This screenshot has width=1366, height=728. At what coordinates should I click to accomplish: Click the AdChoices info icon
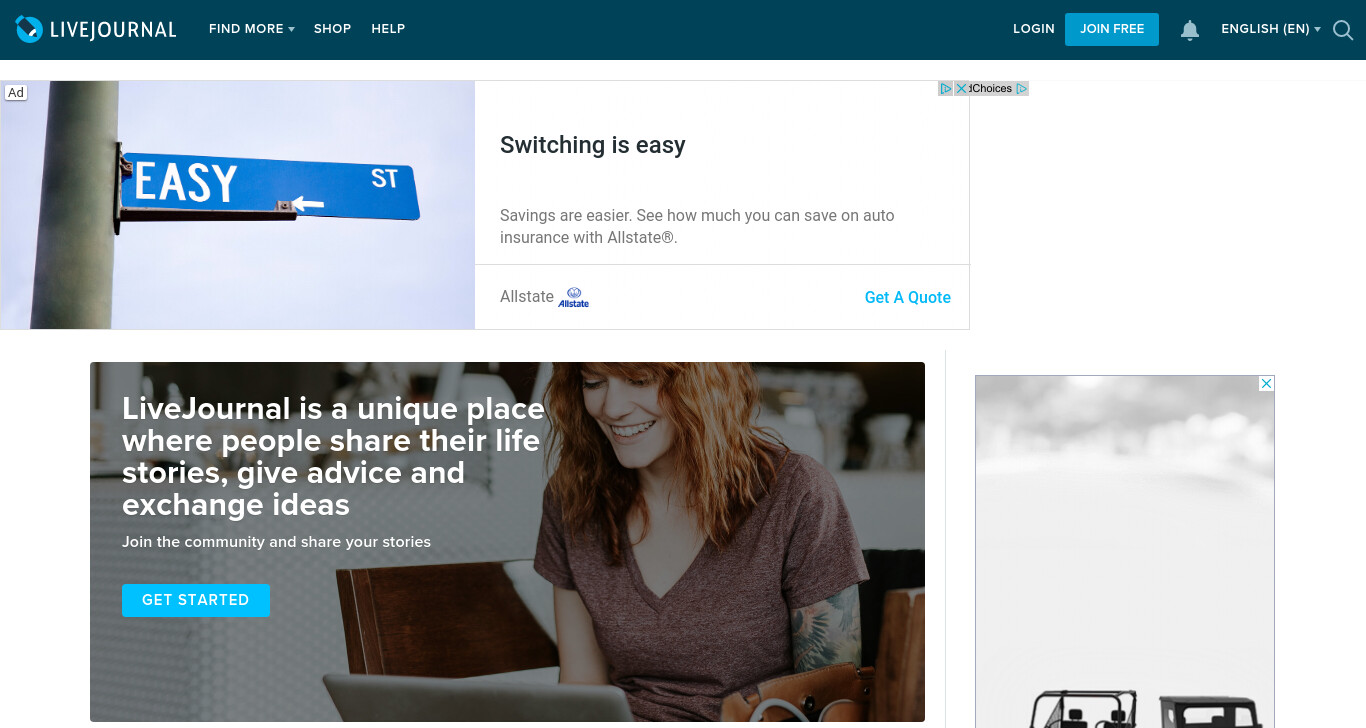946,88
